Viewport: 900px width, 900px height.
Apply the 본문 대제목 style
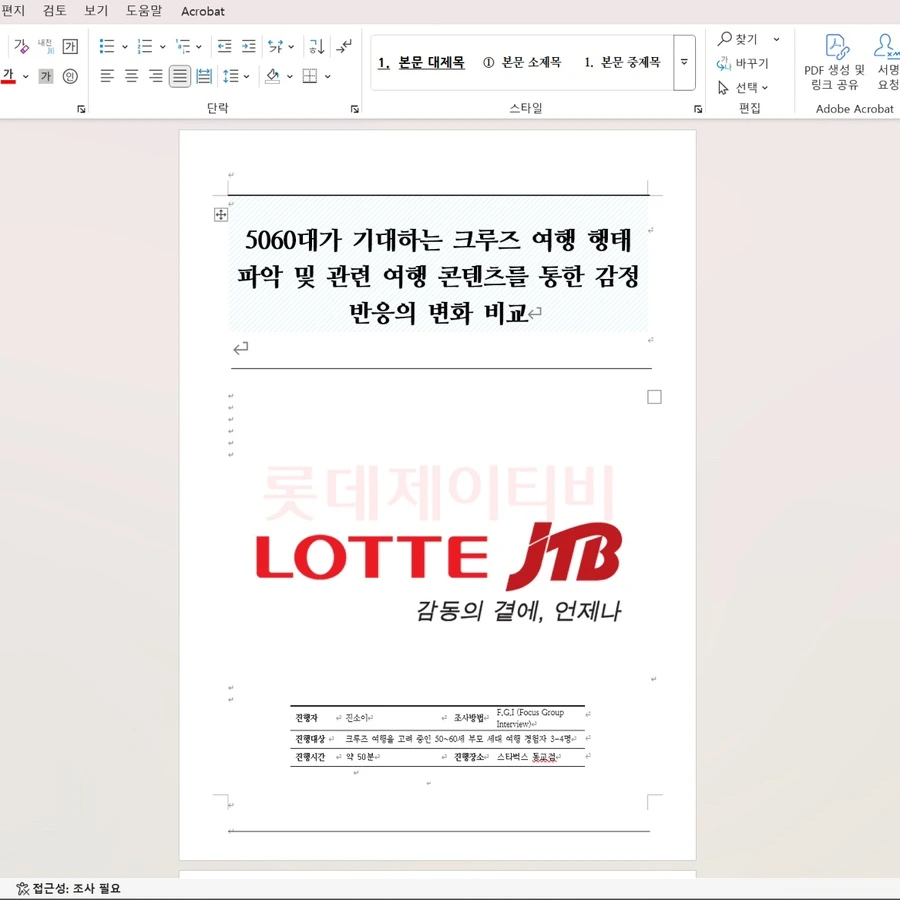(421, 62)
